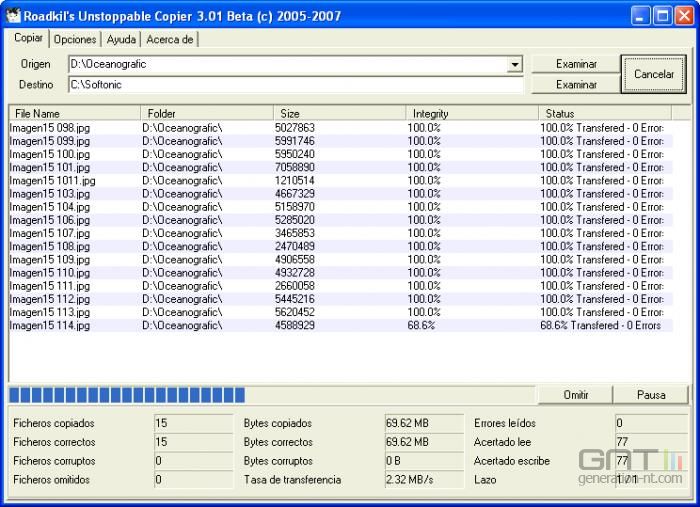Select row Imagen15 113.jpg
The height and width of the screenshot is (507, 700).
341,312
